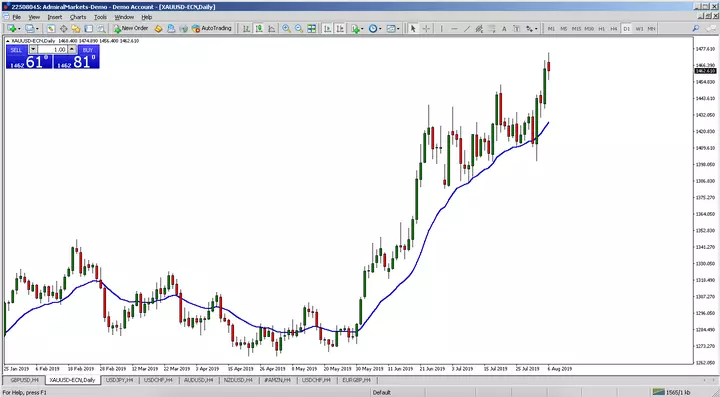Image resolution: width=720 pixels, height=397 pixels.
Task: Show the Navigator panel with its folder-star icon
Action: (x=76, y=28)
